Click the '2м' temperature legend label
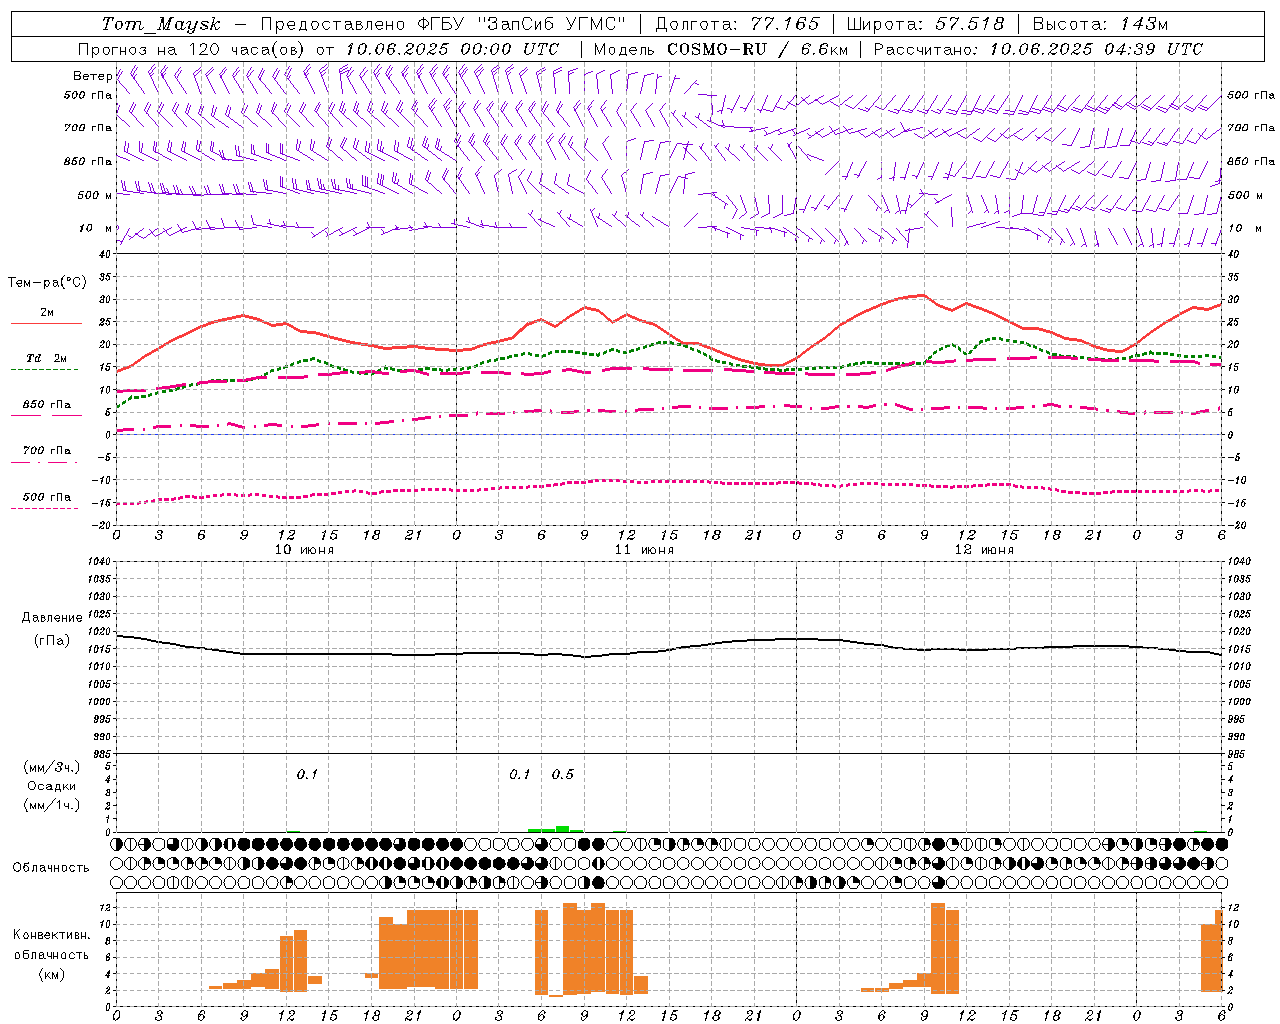 [47, 312]
